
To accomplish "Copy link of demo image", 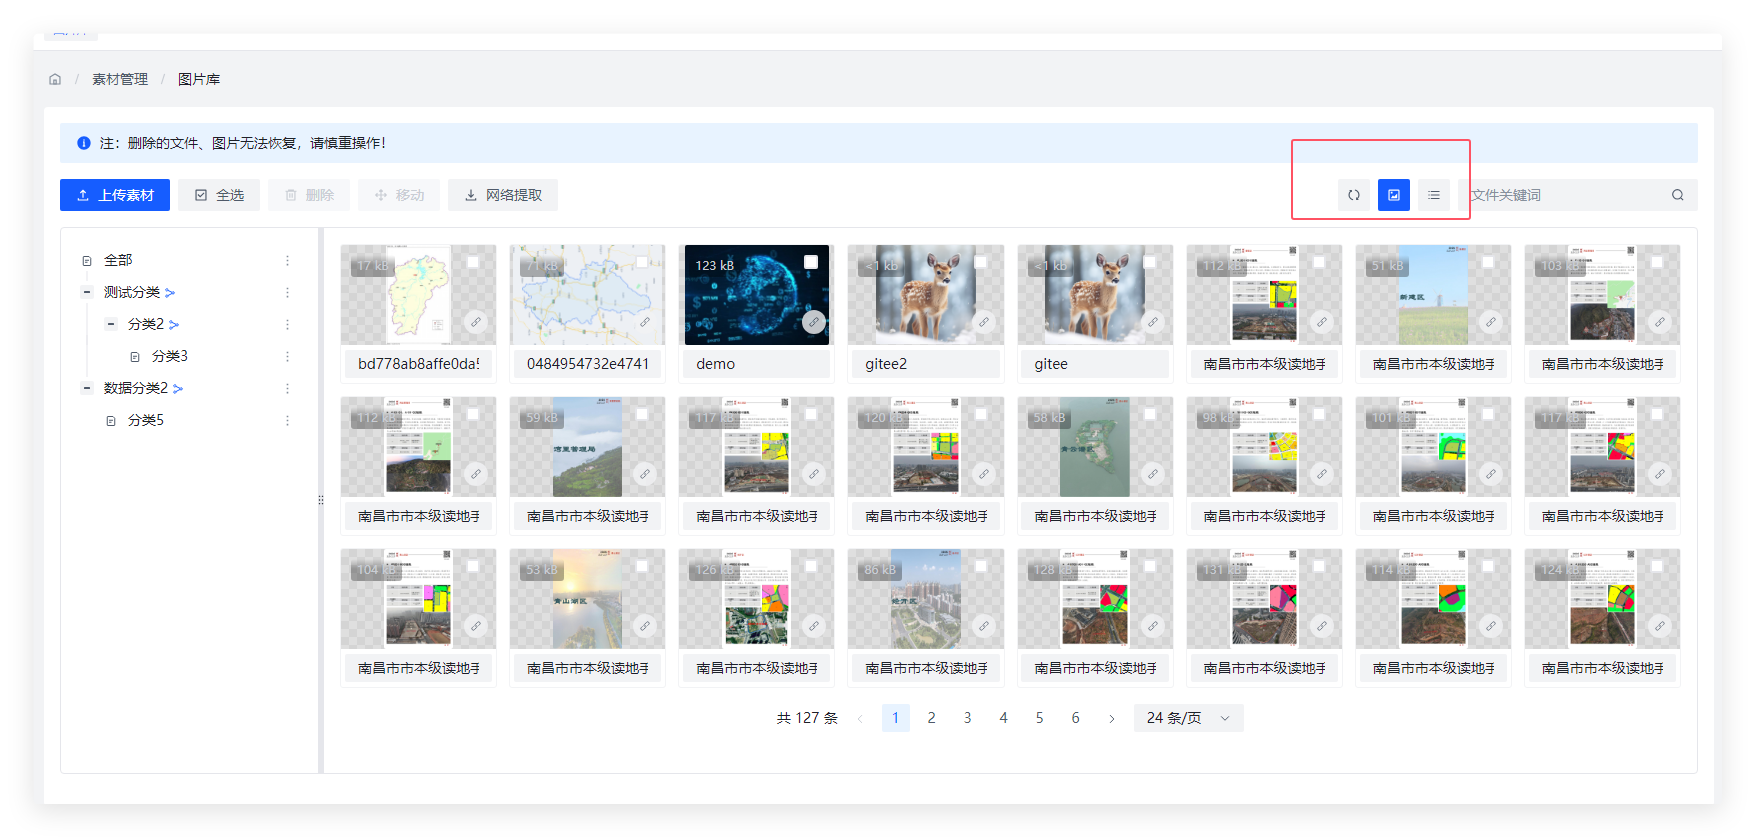I will click(x=814, y=322).
